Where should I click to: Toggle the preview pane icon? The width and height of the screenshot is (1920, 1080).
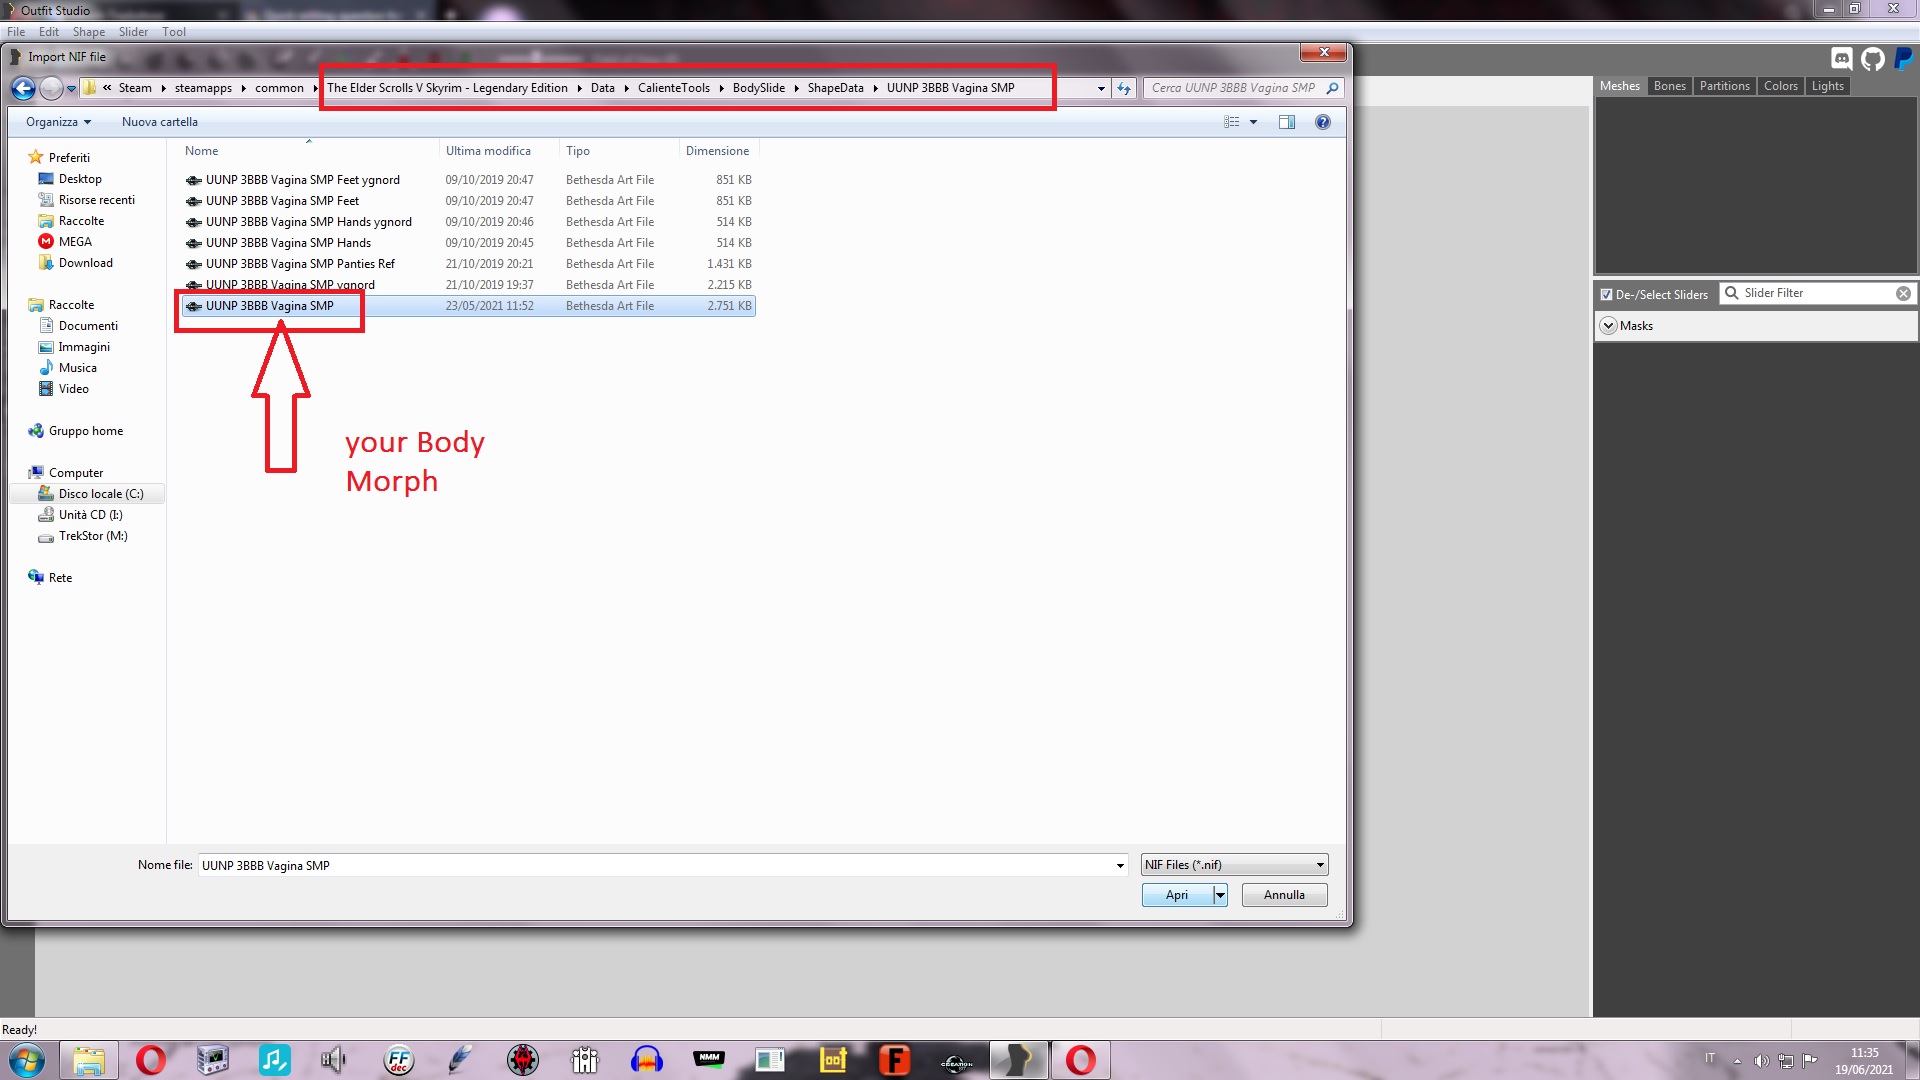coord(1287,122)
